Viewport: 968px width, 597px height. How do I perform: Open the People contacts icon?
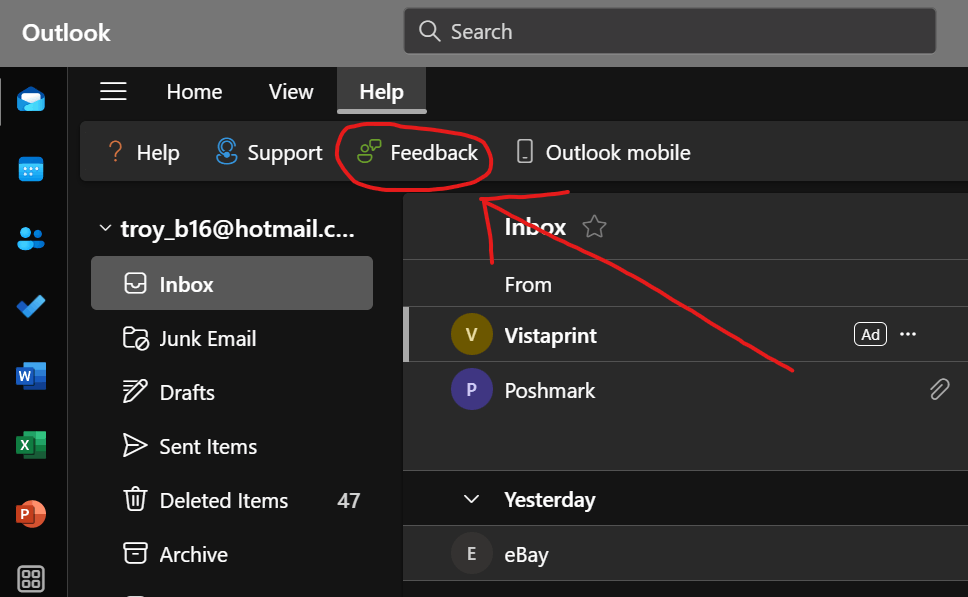(x=31, y=238)
